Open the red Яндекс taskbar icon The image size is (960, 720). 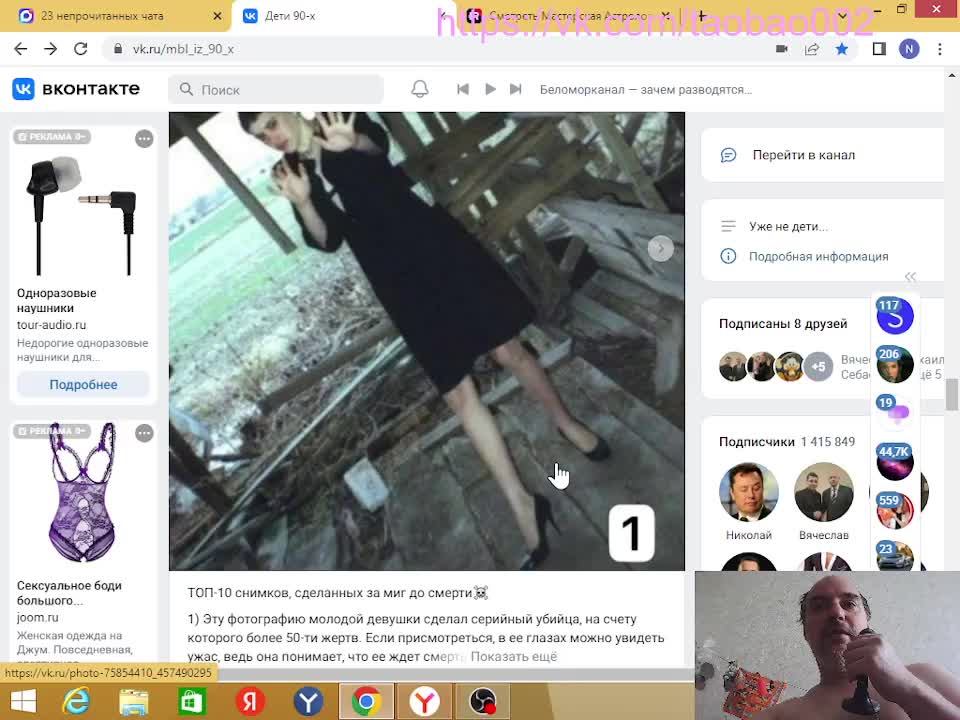click(250, 702)
